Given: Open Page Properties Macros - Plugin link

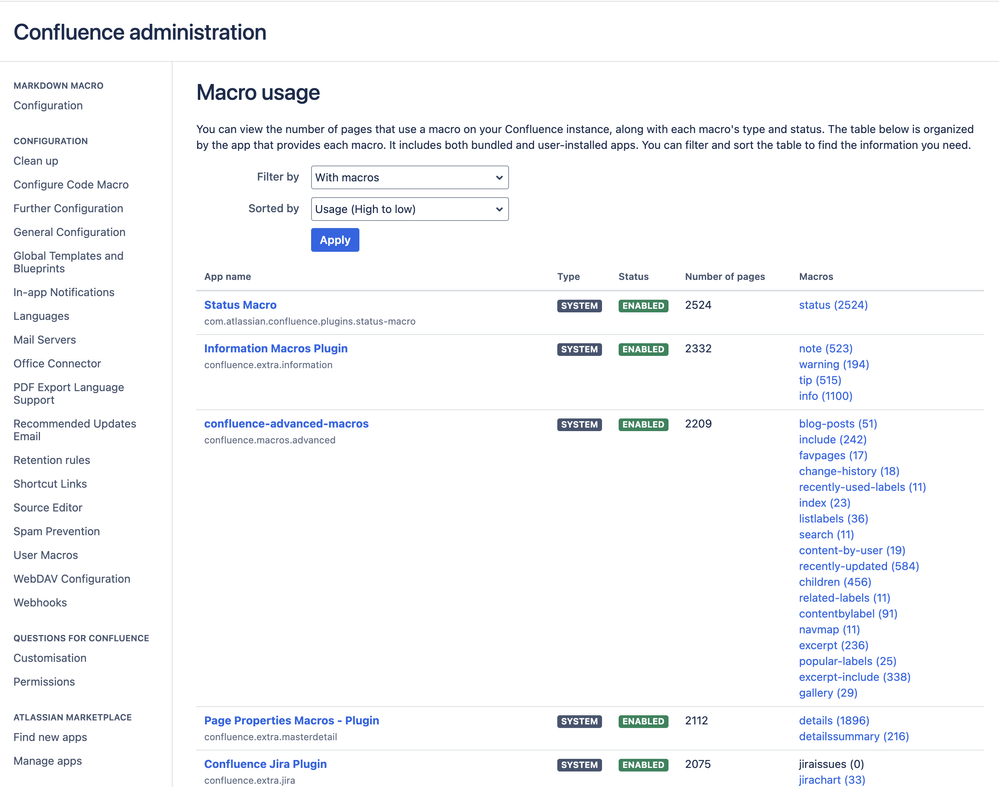Looking at the screenshot, I should [x=291, y=721].
